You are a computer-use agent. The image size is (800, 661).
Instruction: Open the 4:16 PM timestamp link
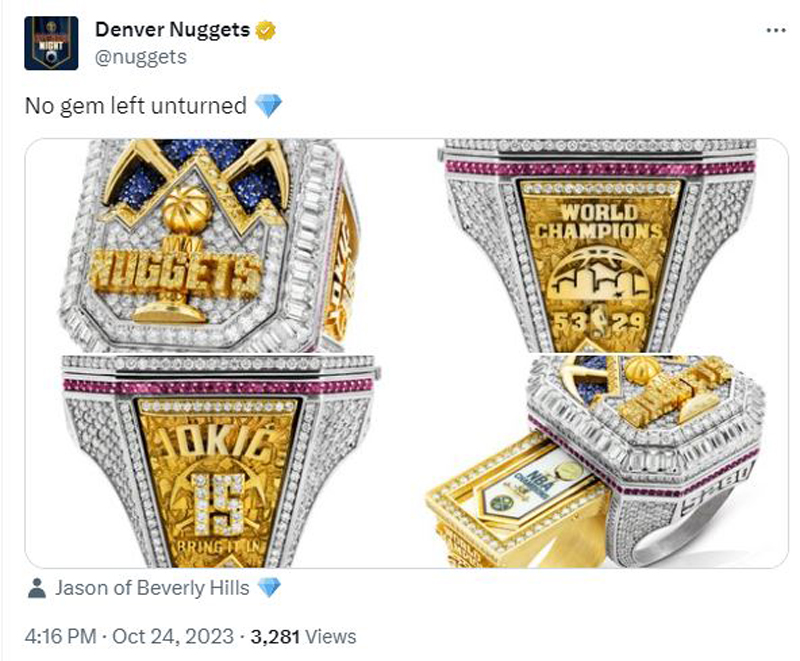click(60, 636)
